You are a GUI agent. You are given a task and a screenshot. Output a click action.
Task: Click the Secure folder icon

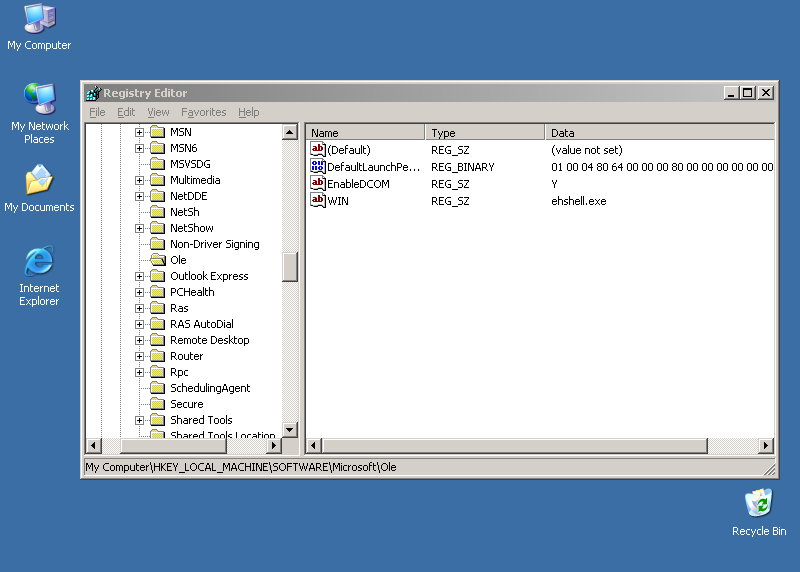click(x=158, y=404)
